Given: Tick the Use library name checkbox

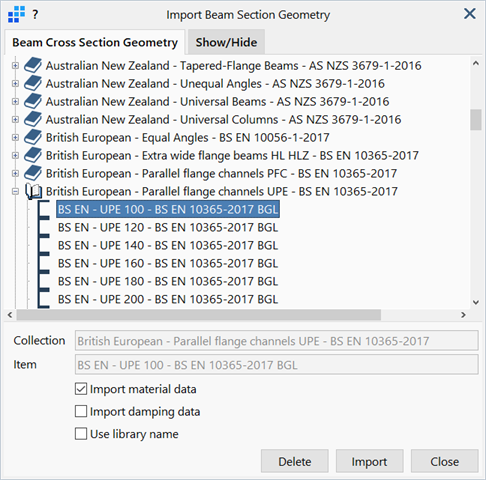Looking at the screenshot, I should click(x=81, y=434).
